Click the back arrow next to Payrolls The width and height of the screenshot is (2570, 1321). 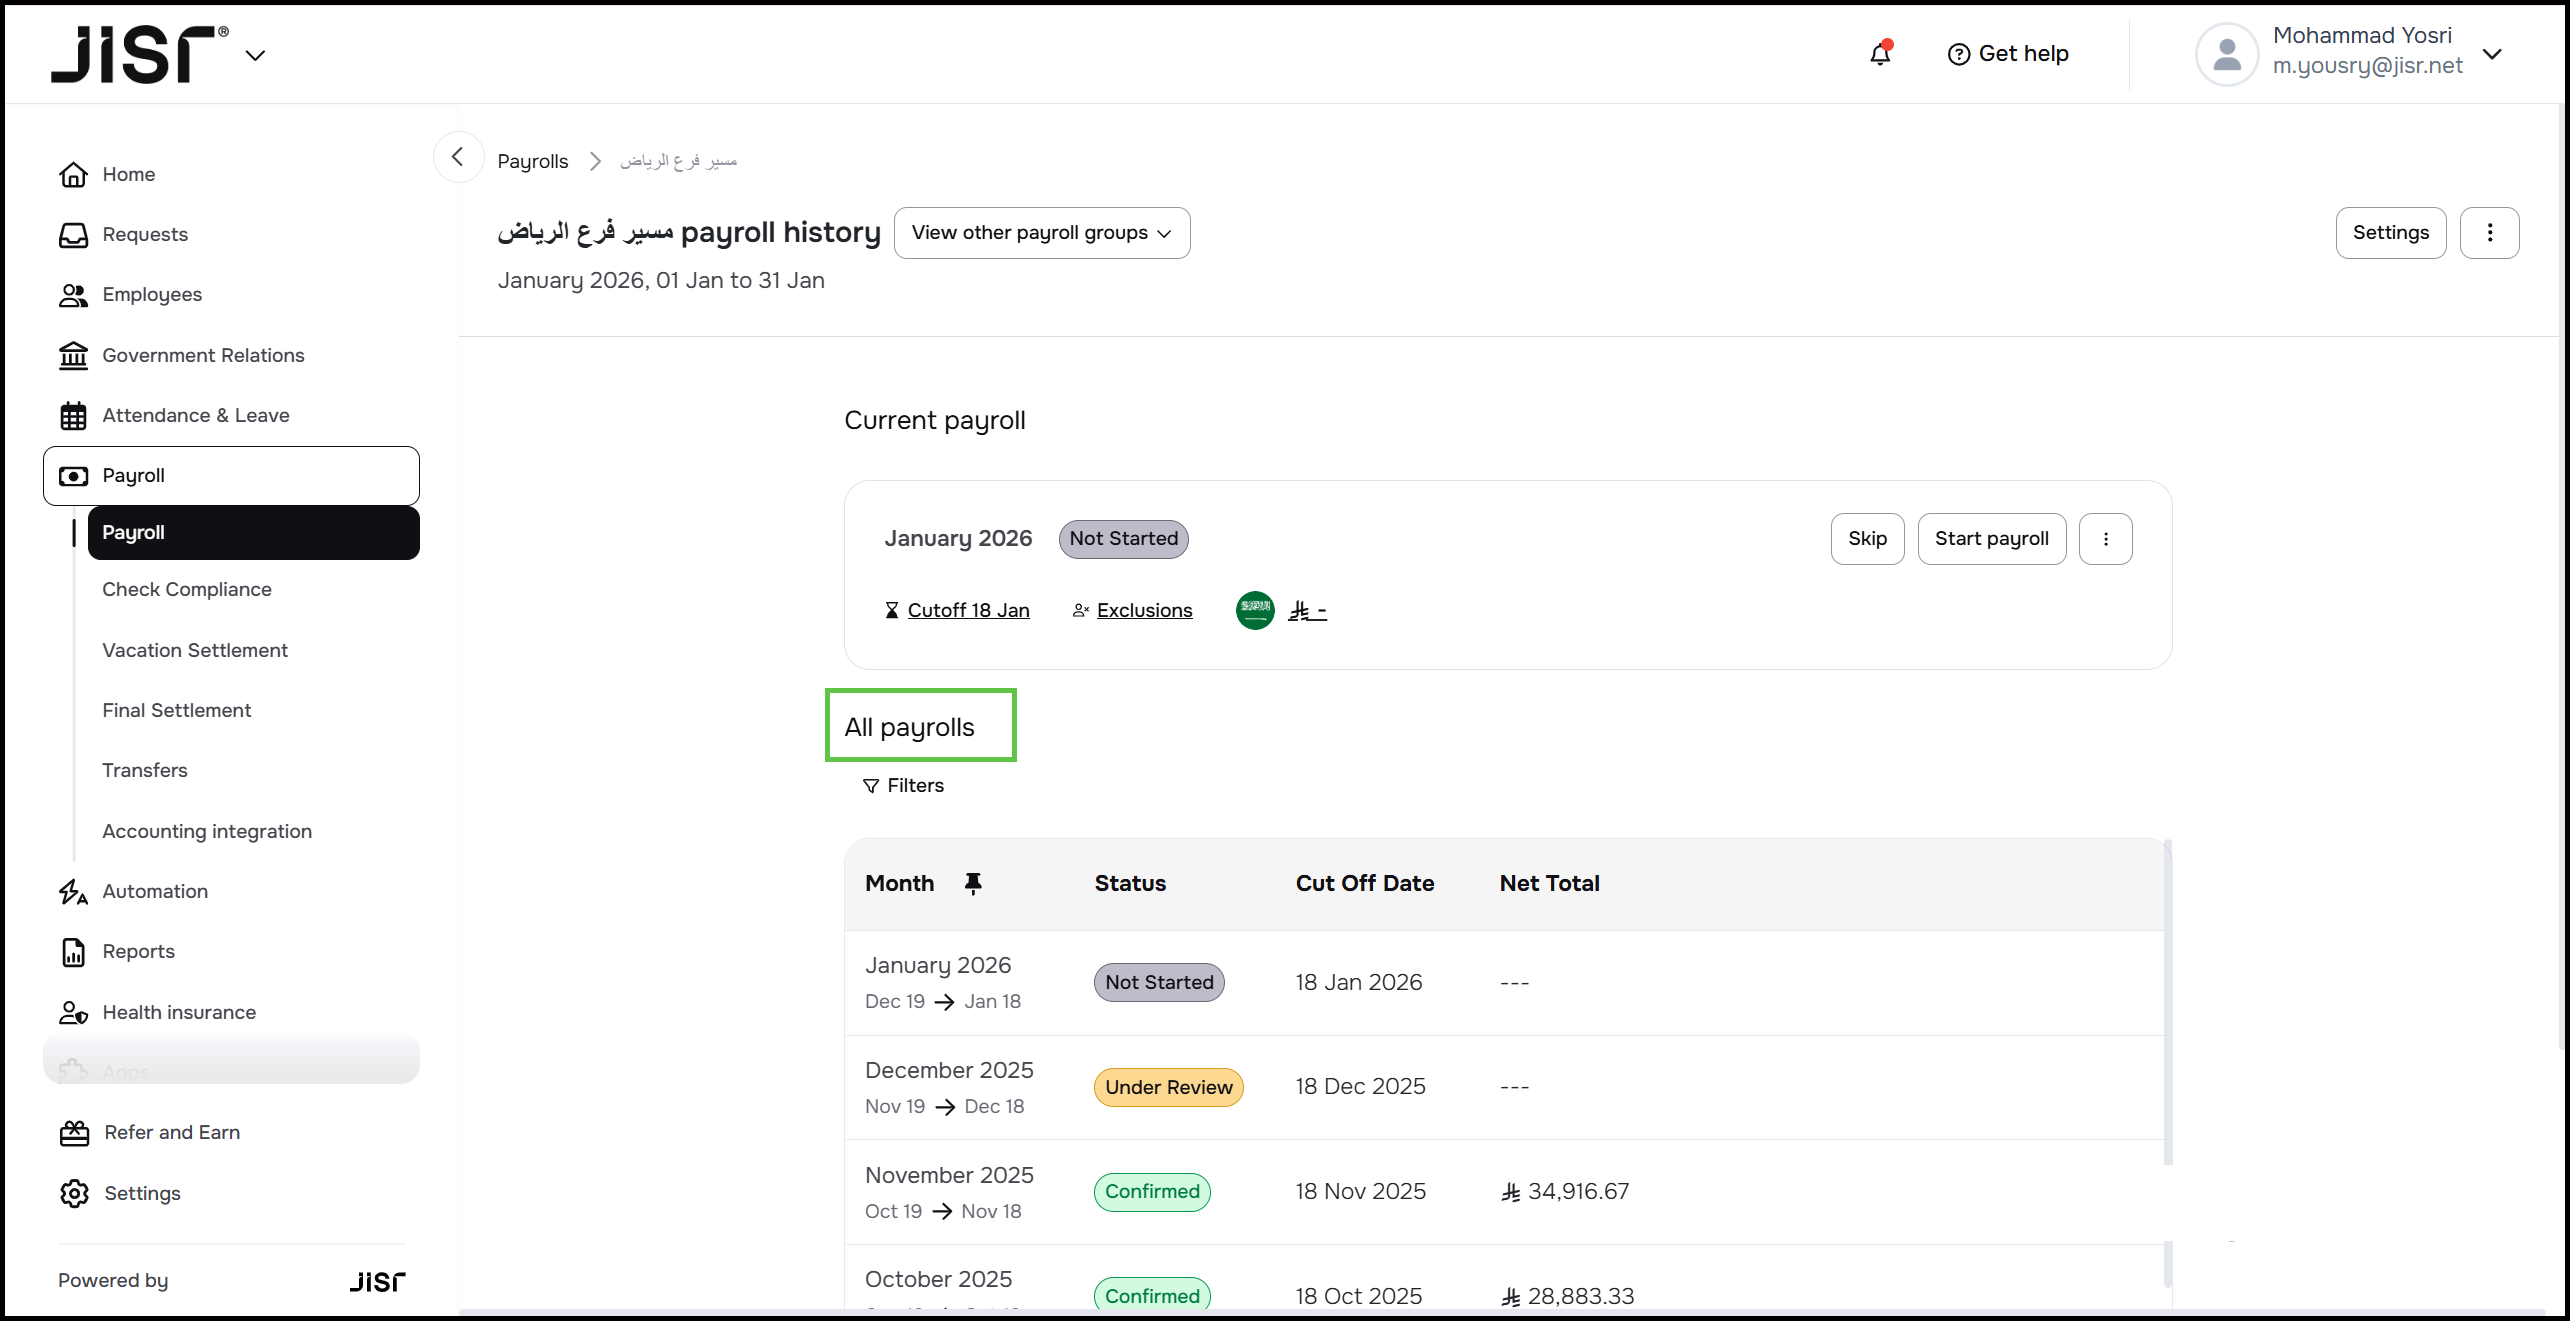click(x=458, y=157)
